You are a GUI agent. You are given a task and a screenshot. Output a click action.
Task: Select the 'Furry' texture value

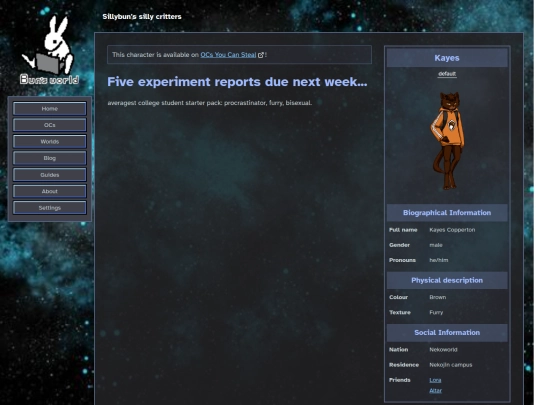click(x=436, y=312)
